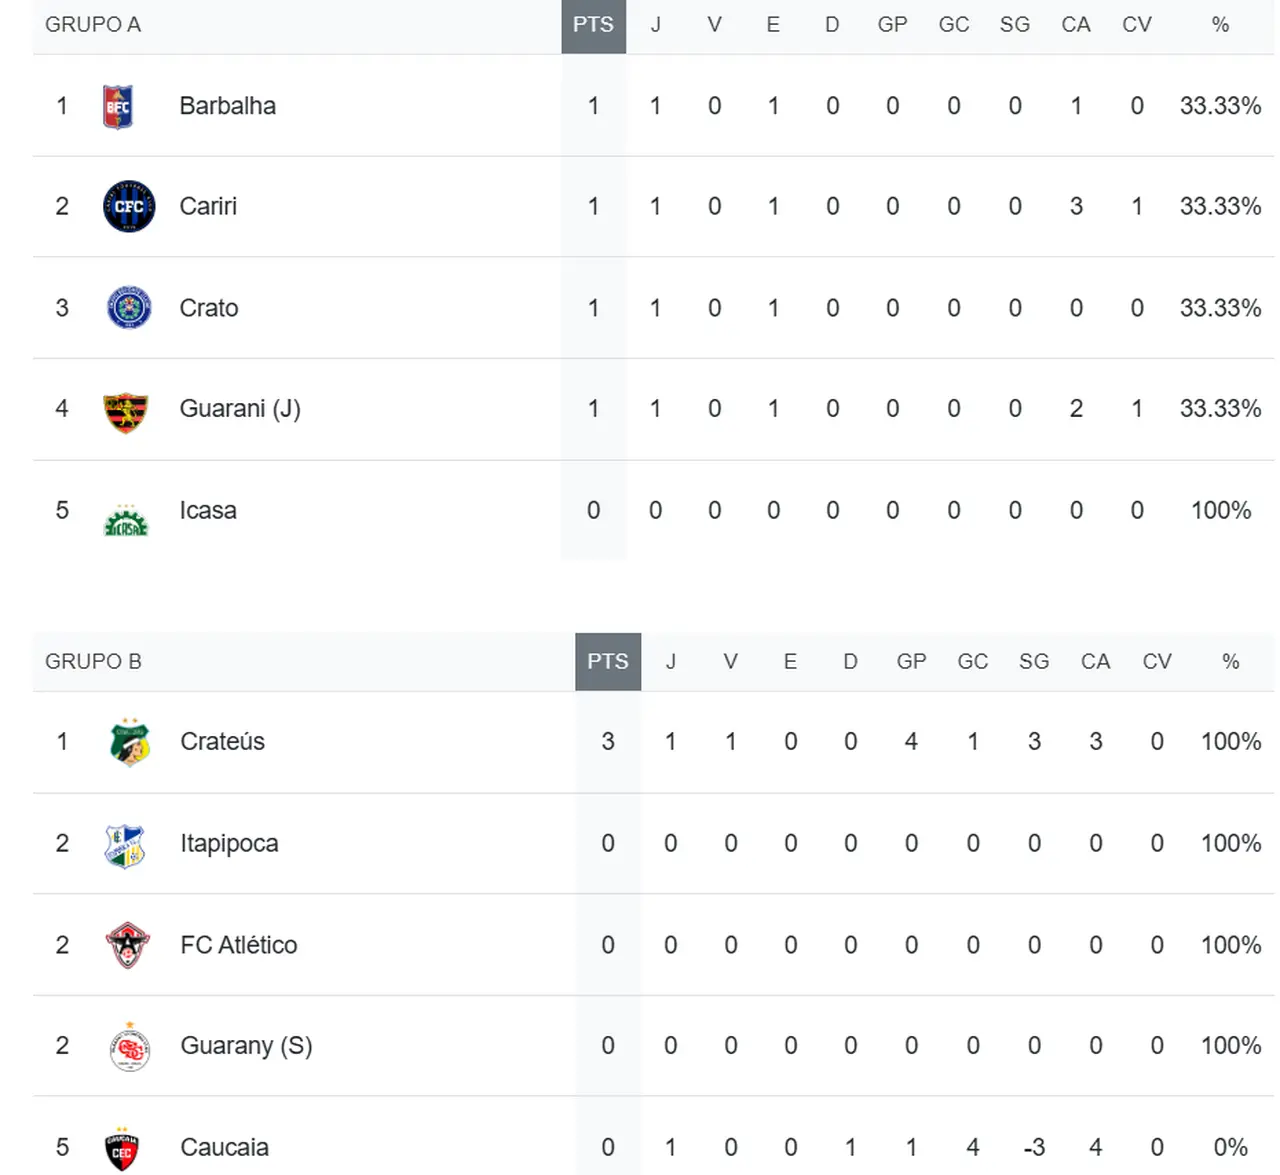Screen dimensions: 1280x1175
Task: Open the Icasa team name link
Action: point(208,511)
